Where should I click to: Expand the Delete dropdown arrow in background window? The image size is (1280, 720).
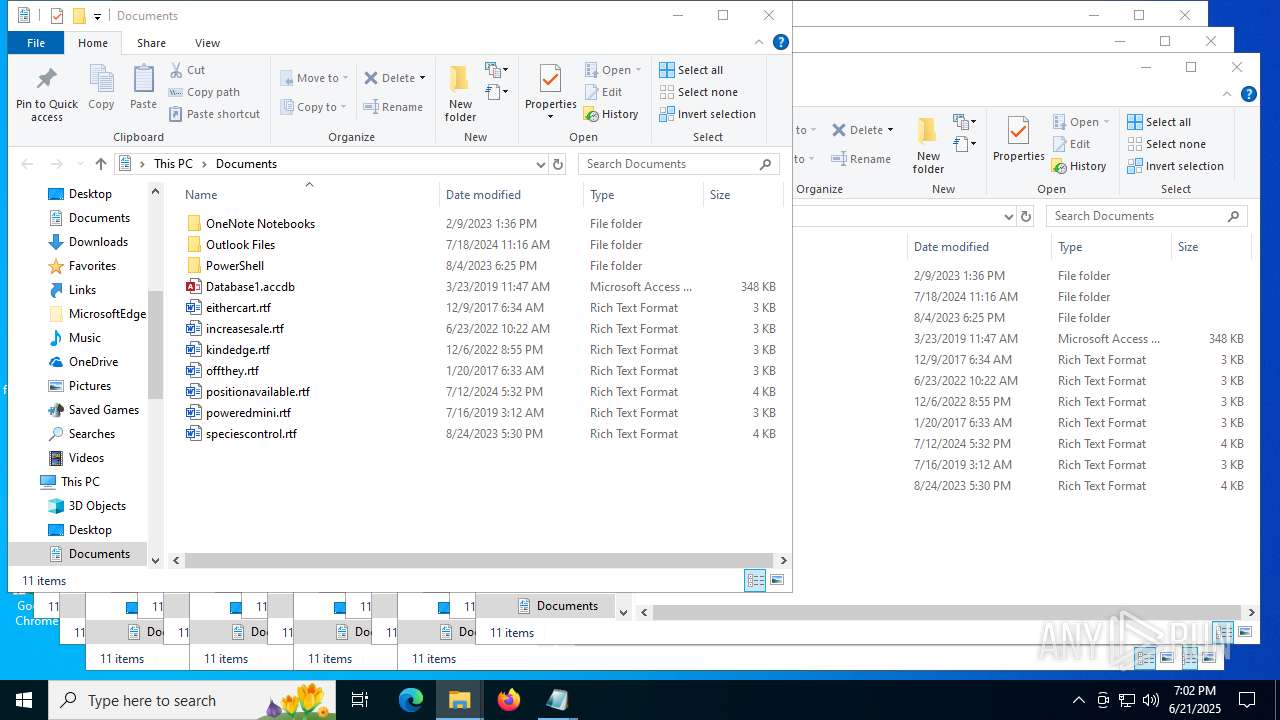click(x=890, y=130)
